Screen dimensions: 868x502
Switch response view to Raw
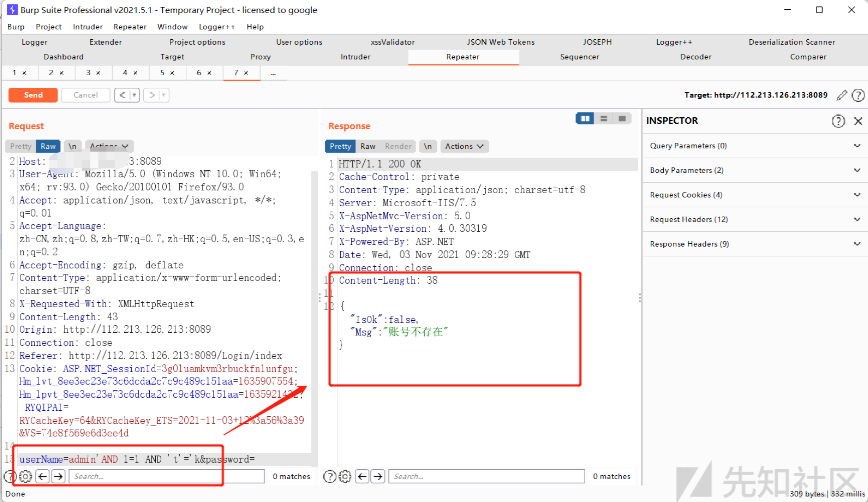click(x=368, y=146)
